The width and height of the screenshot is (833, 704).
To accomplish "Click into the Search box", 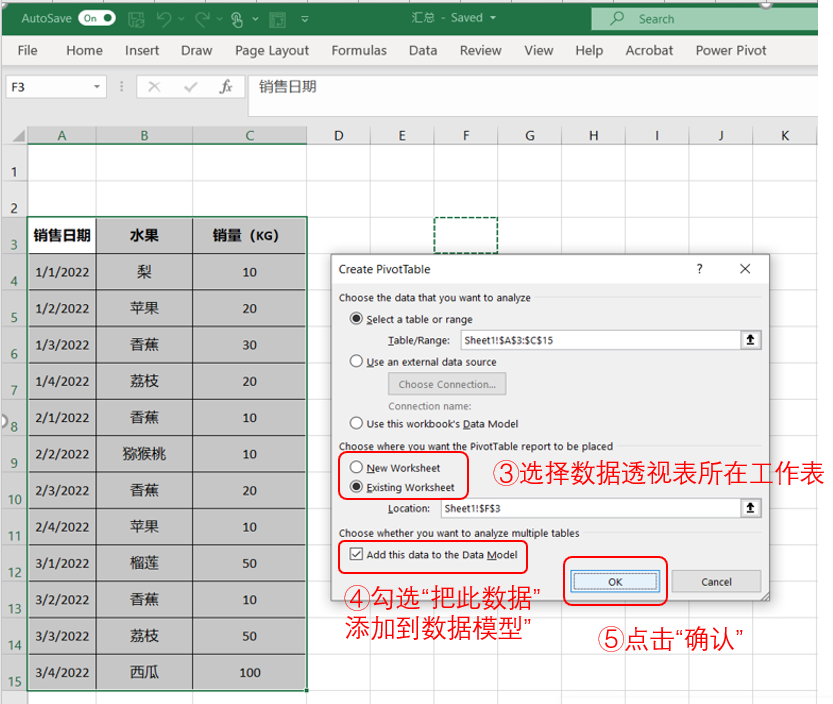I will [x=704, y=19].
